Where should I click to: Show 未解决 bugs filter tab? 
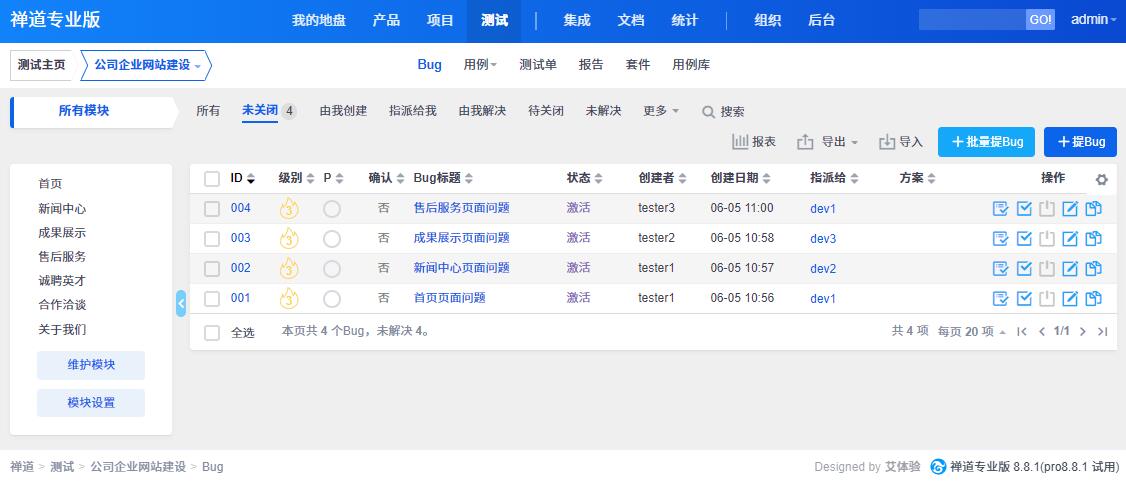pos(603,111)
